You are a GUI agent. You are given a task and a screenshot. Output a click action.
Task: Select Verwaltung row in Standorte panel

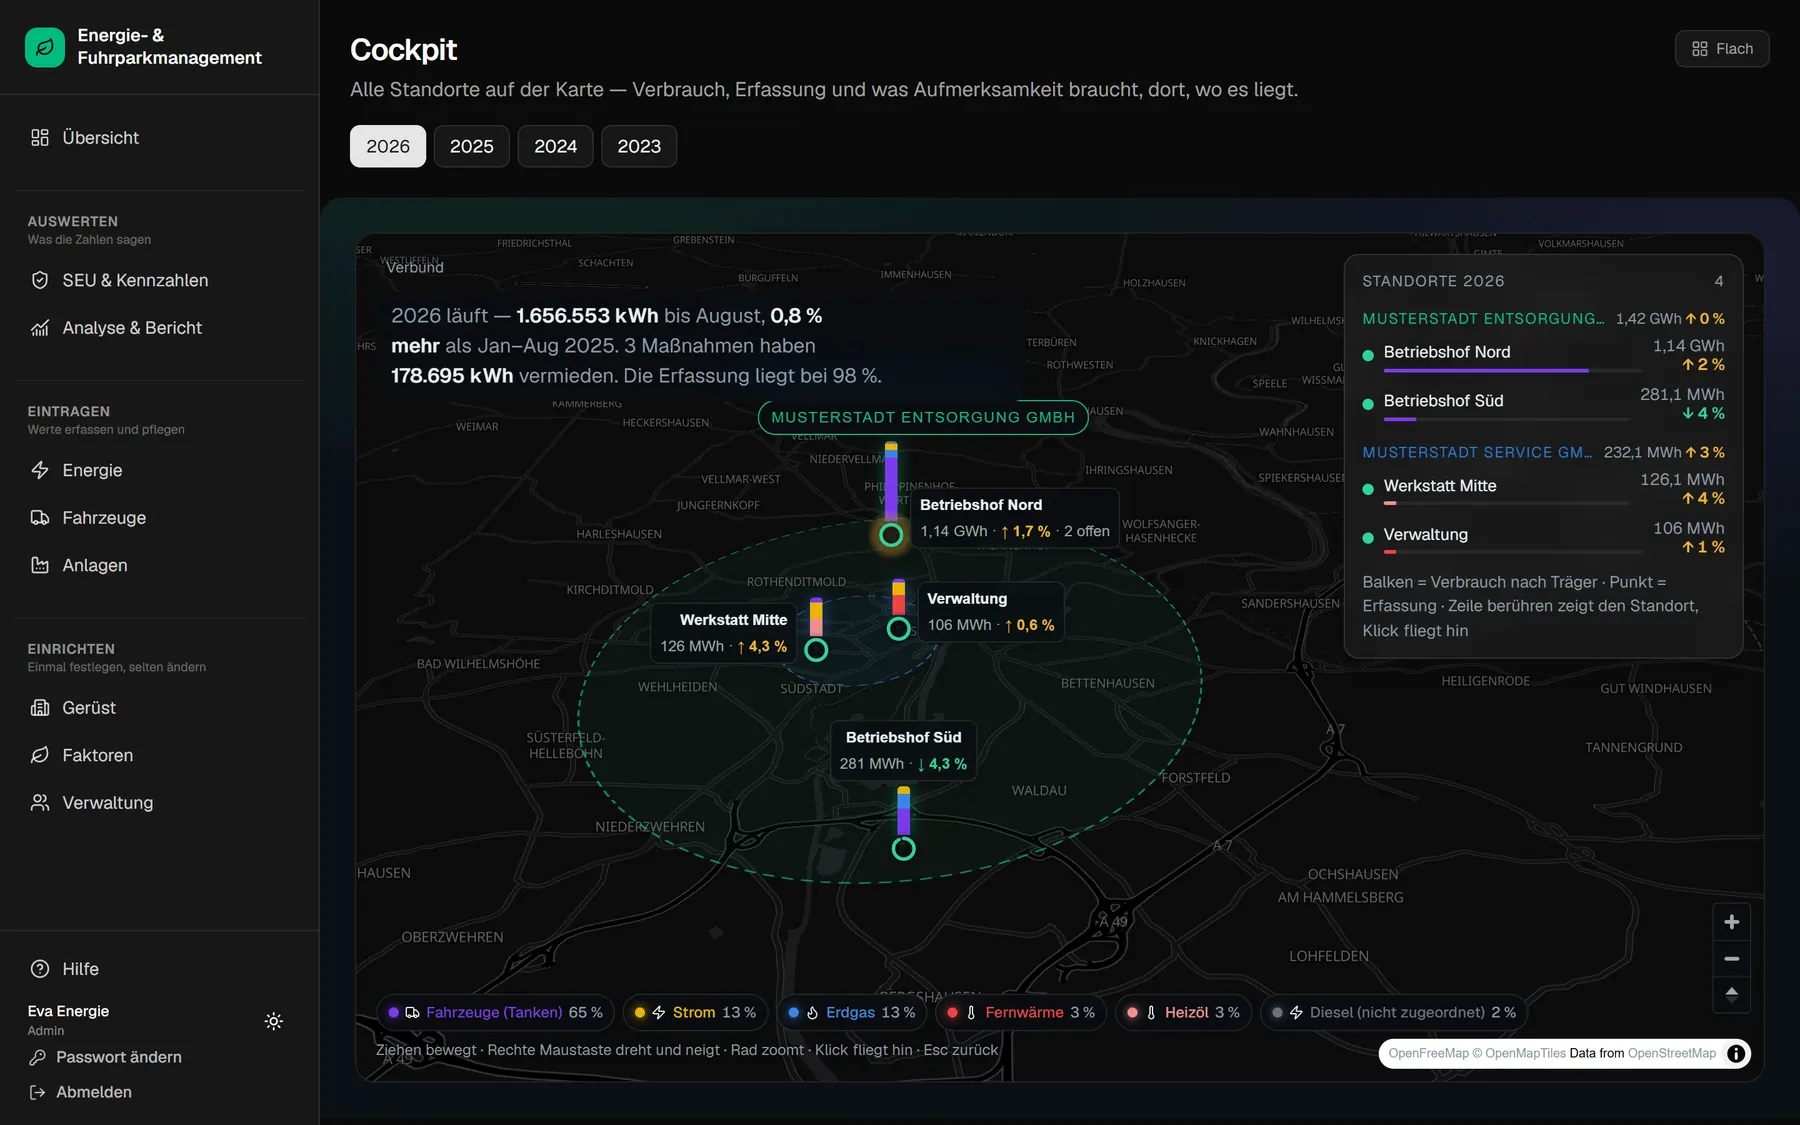(1544, 538)
